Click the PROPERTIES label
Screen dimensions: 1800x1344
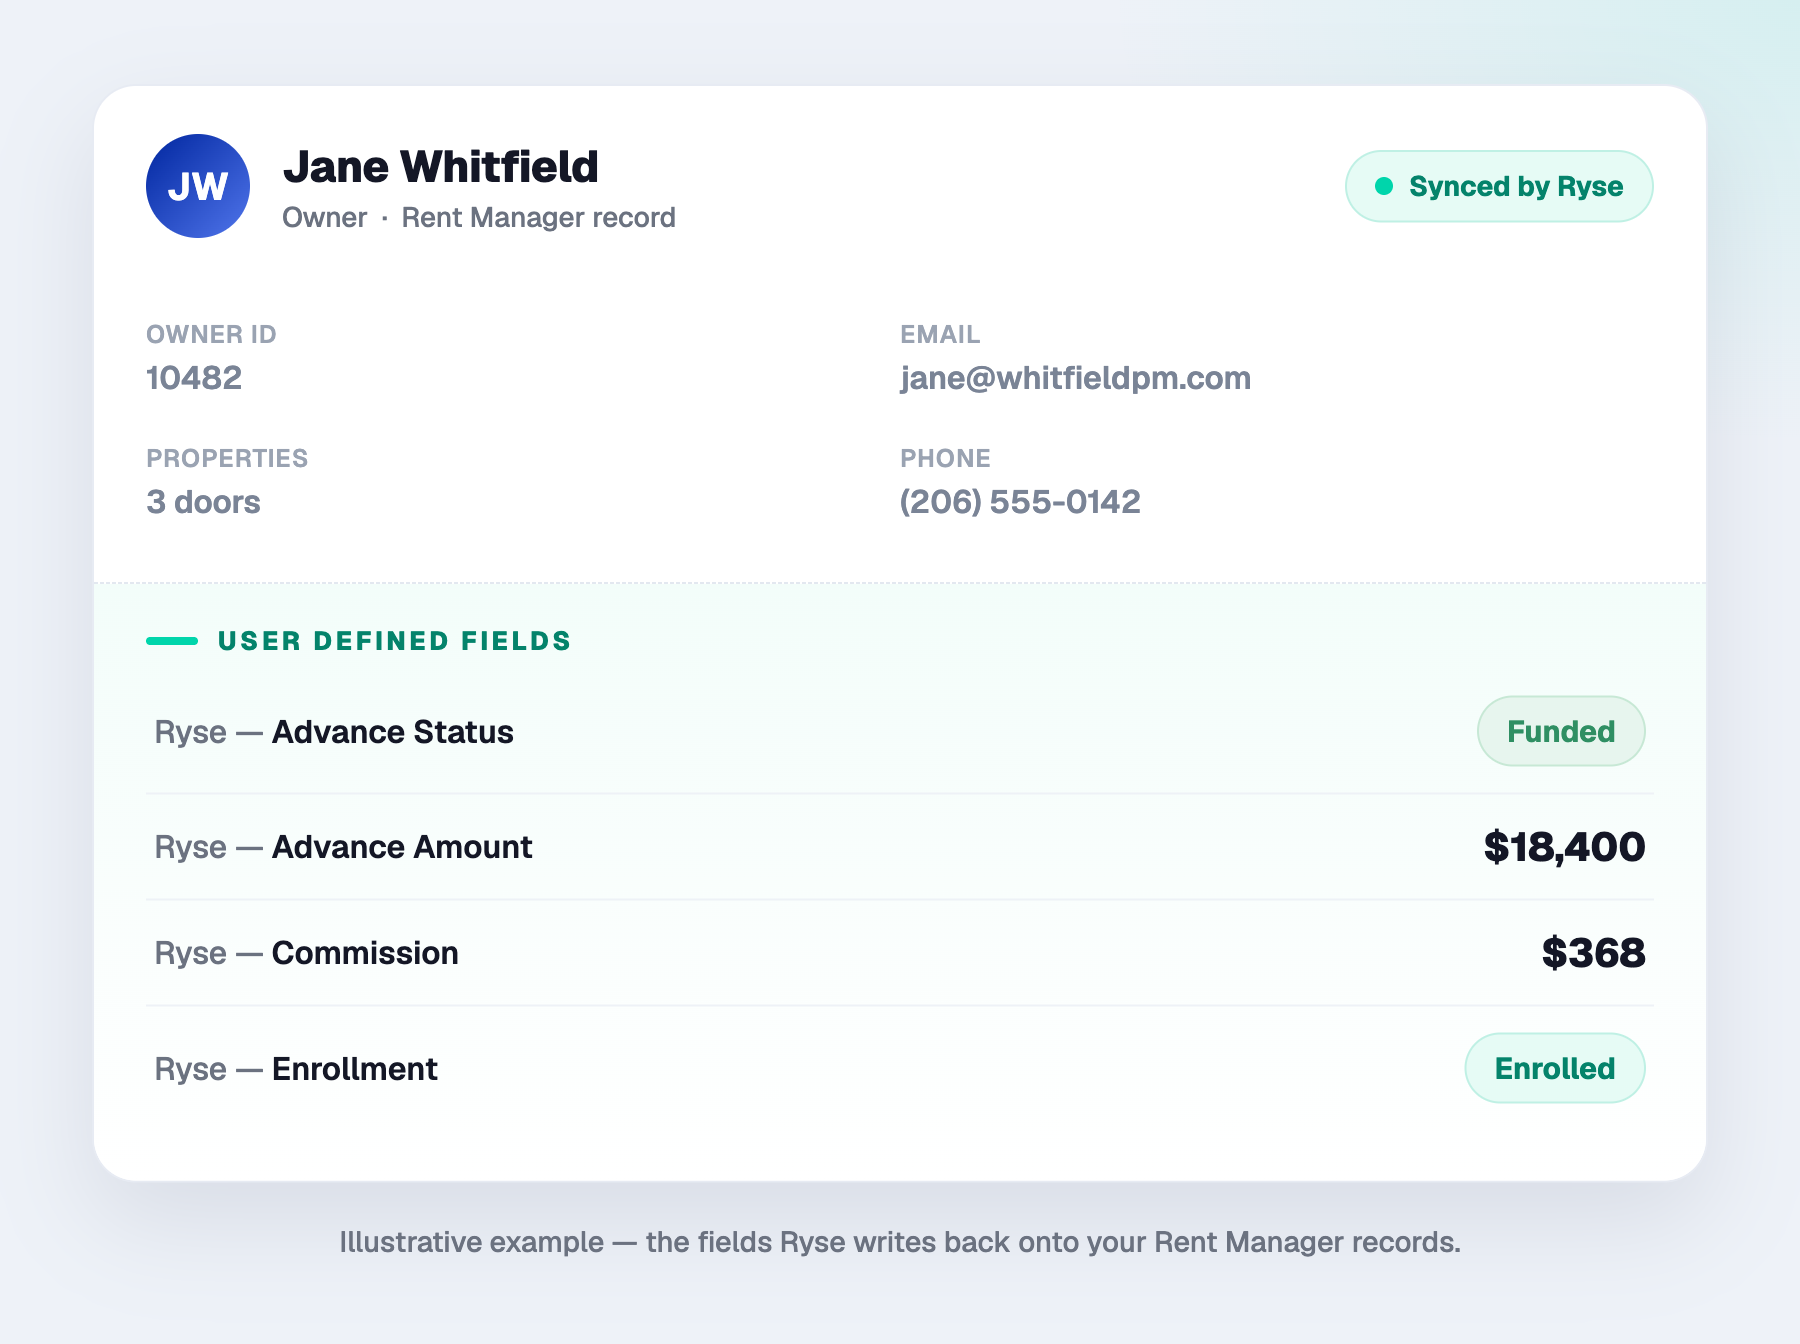tap(227, 458)
